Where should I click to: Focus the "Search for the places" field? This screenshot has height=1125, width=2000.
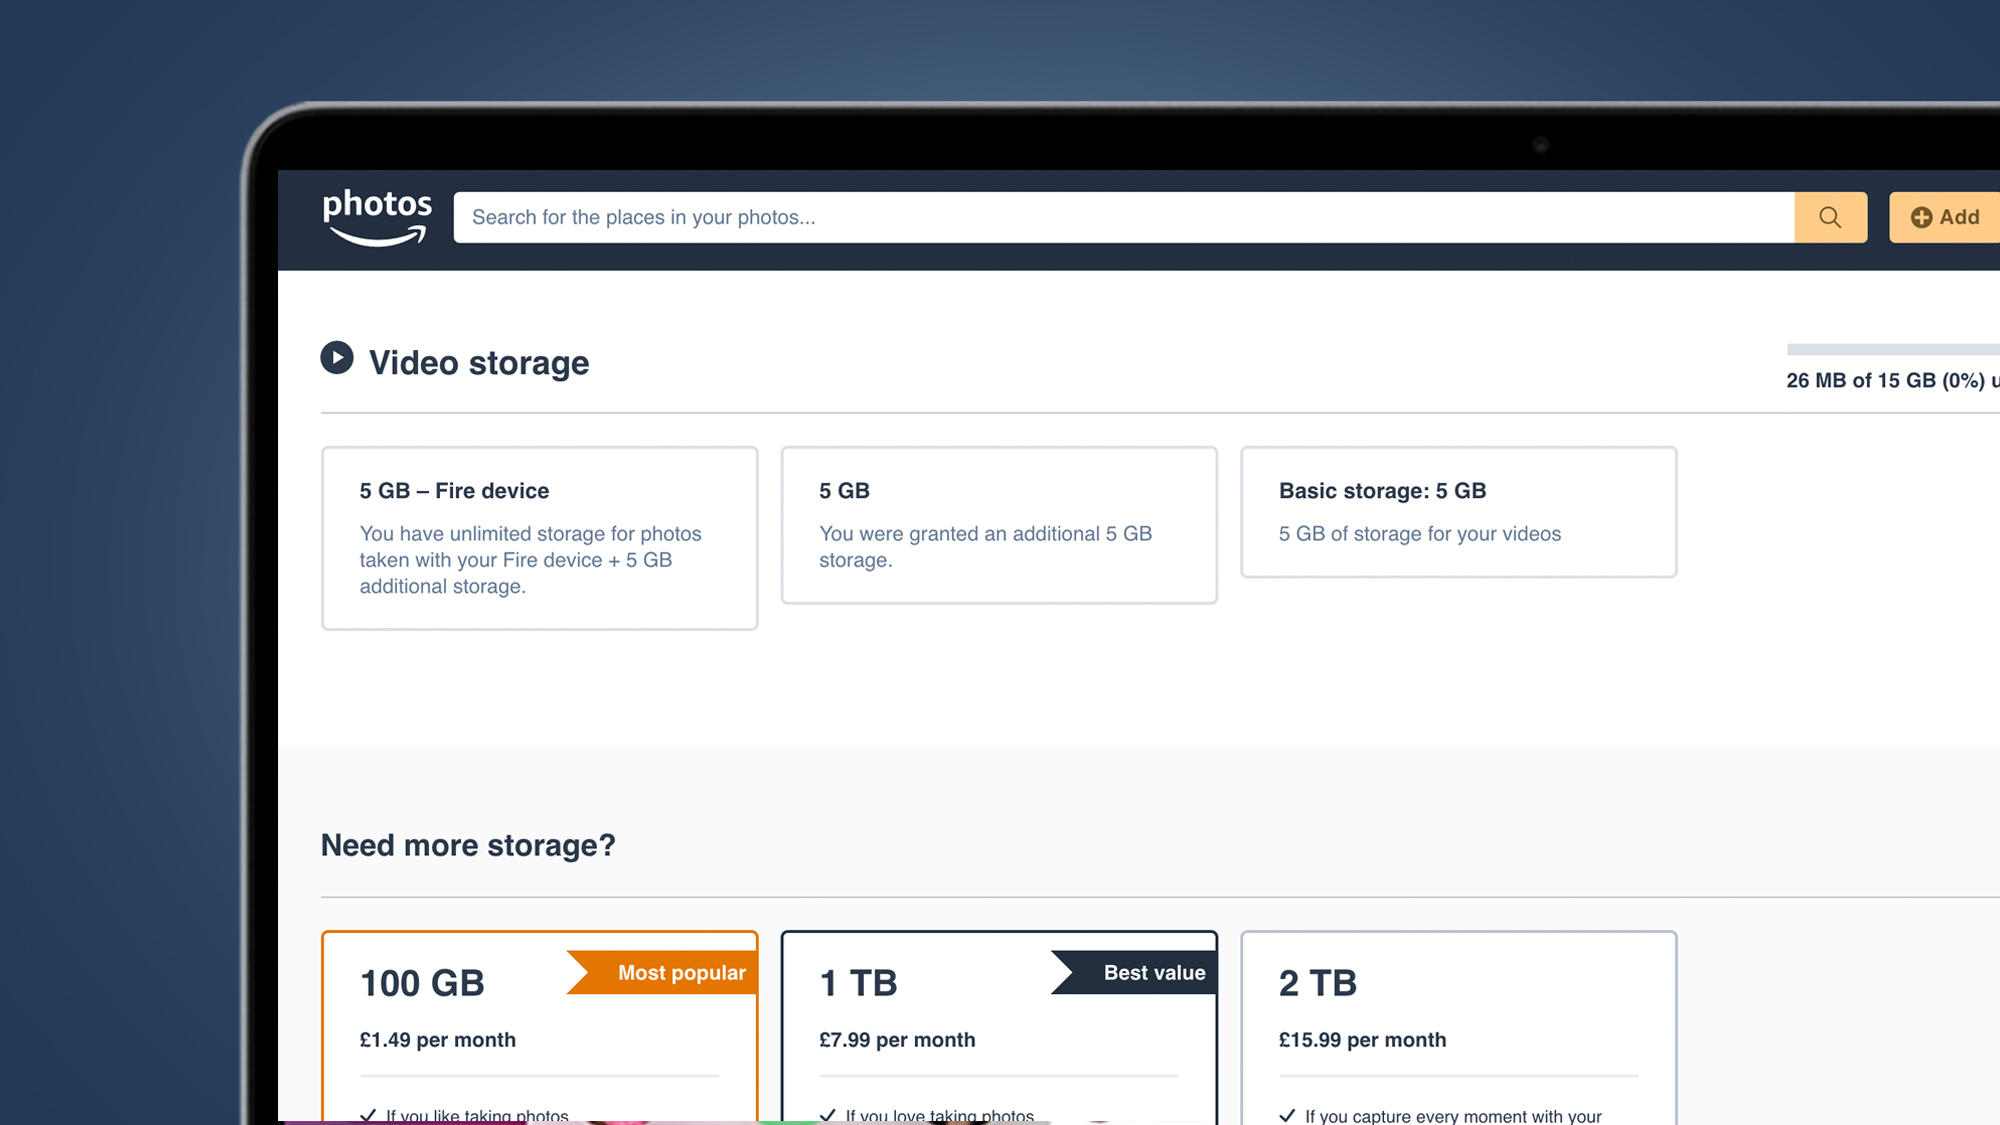pos(1124,217)
